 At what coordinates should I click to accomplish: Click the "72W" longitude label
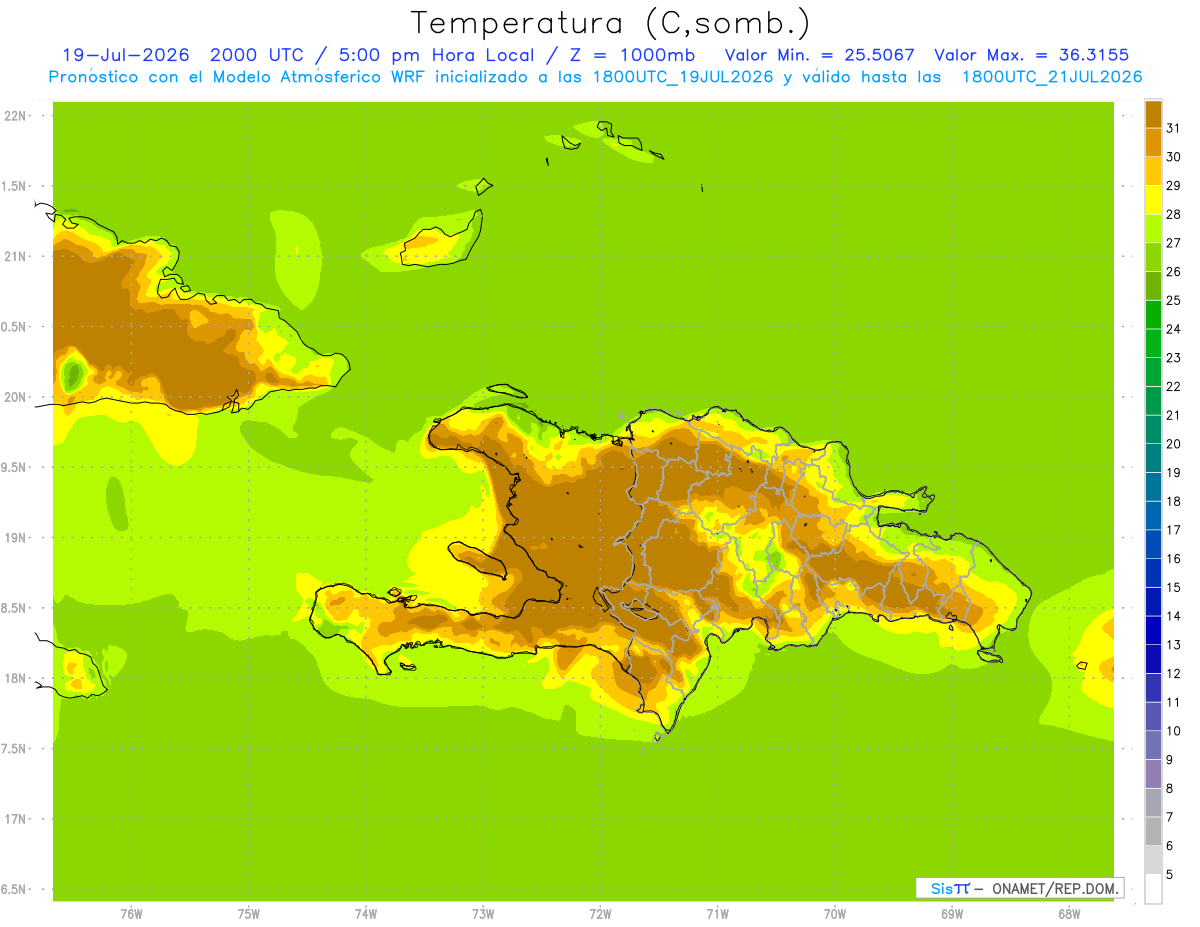(600, 914)
